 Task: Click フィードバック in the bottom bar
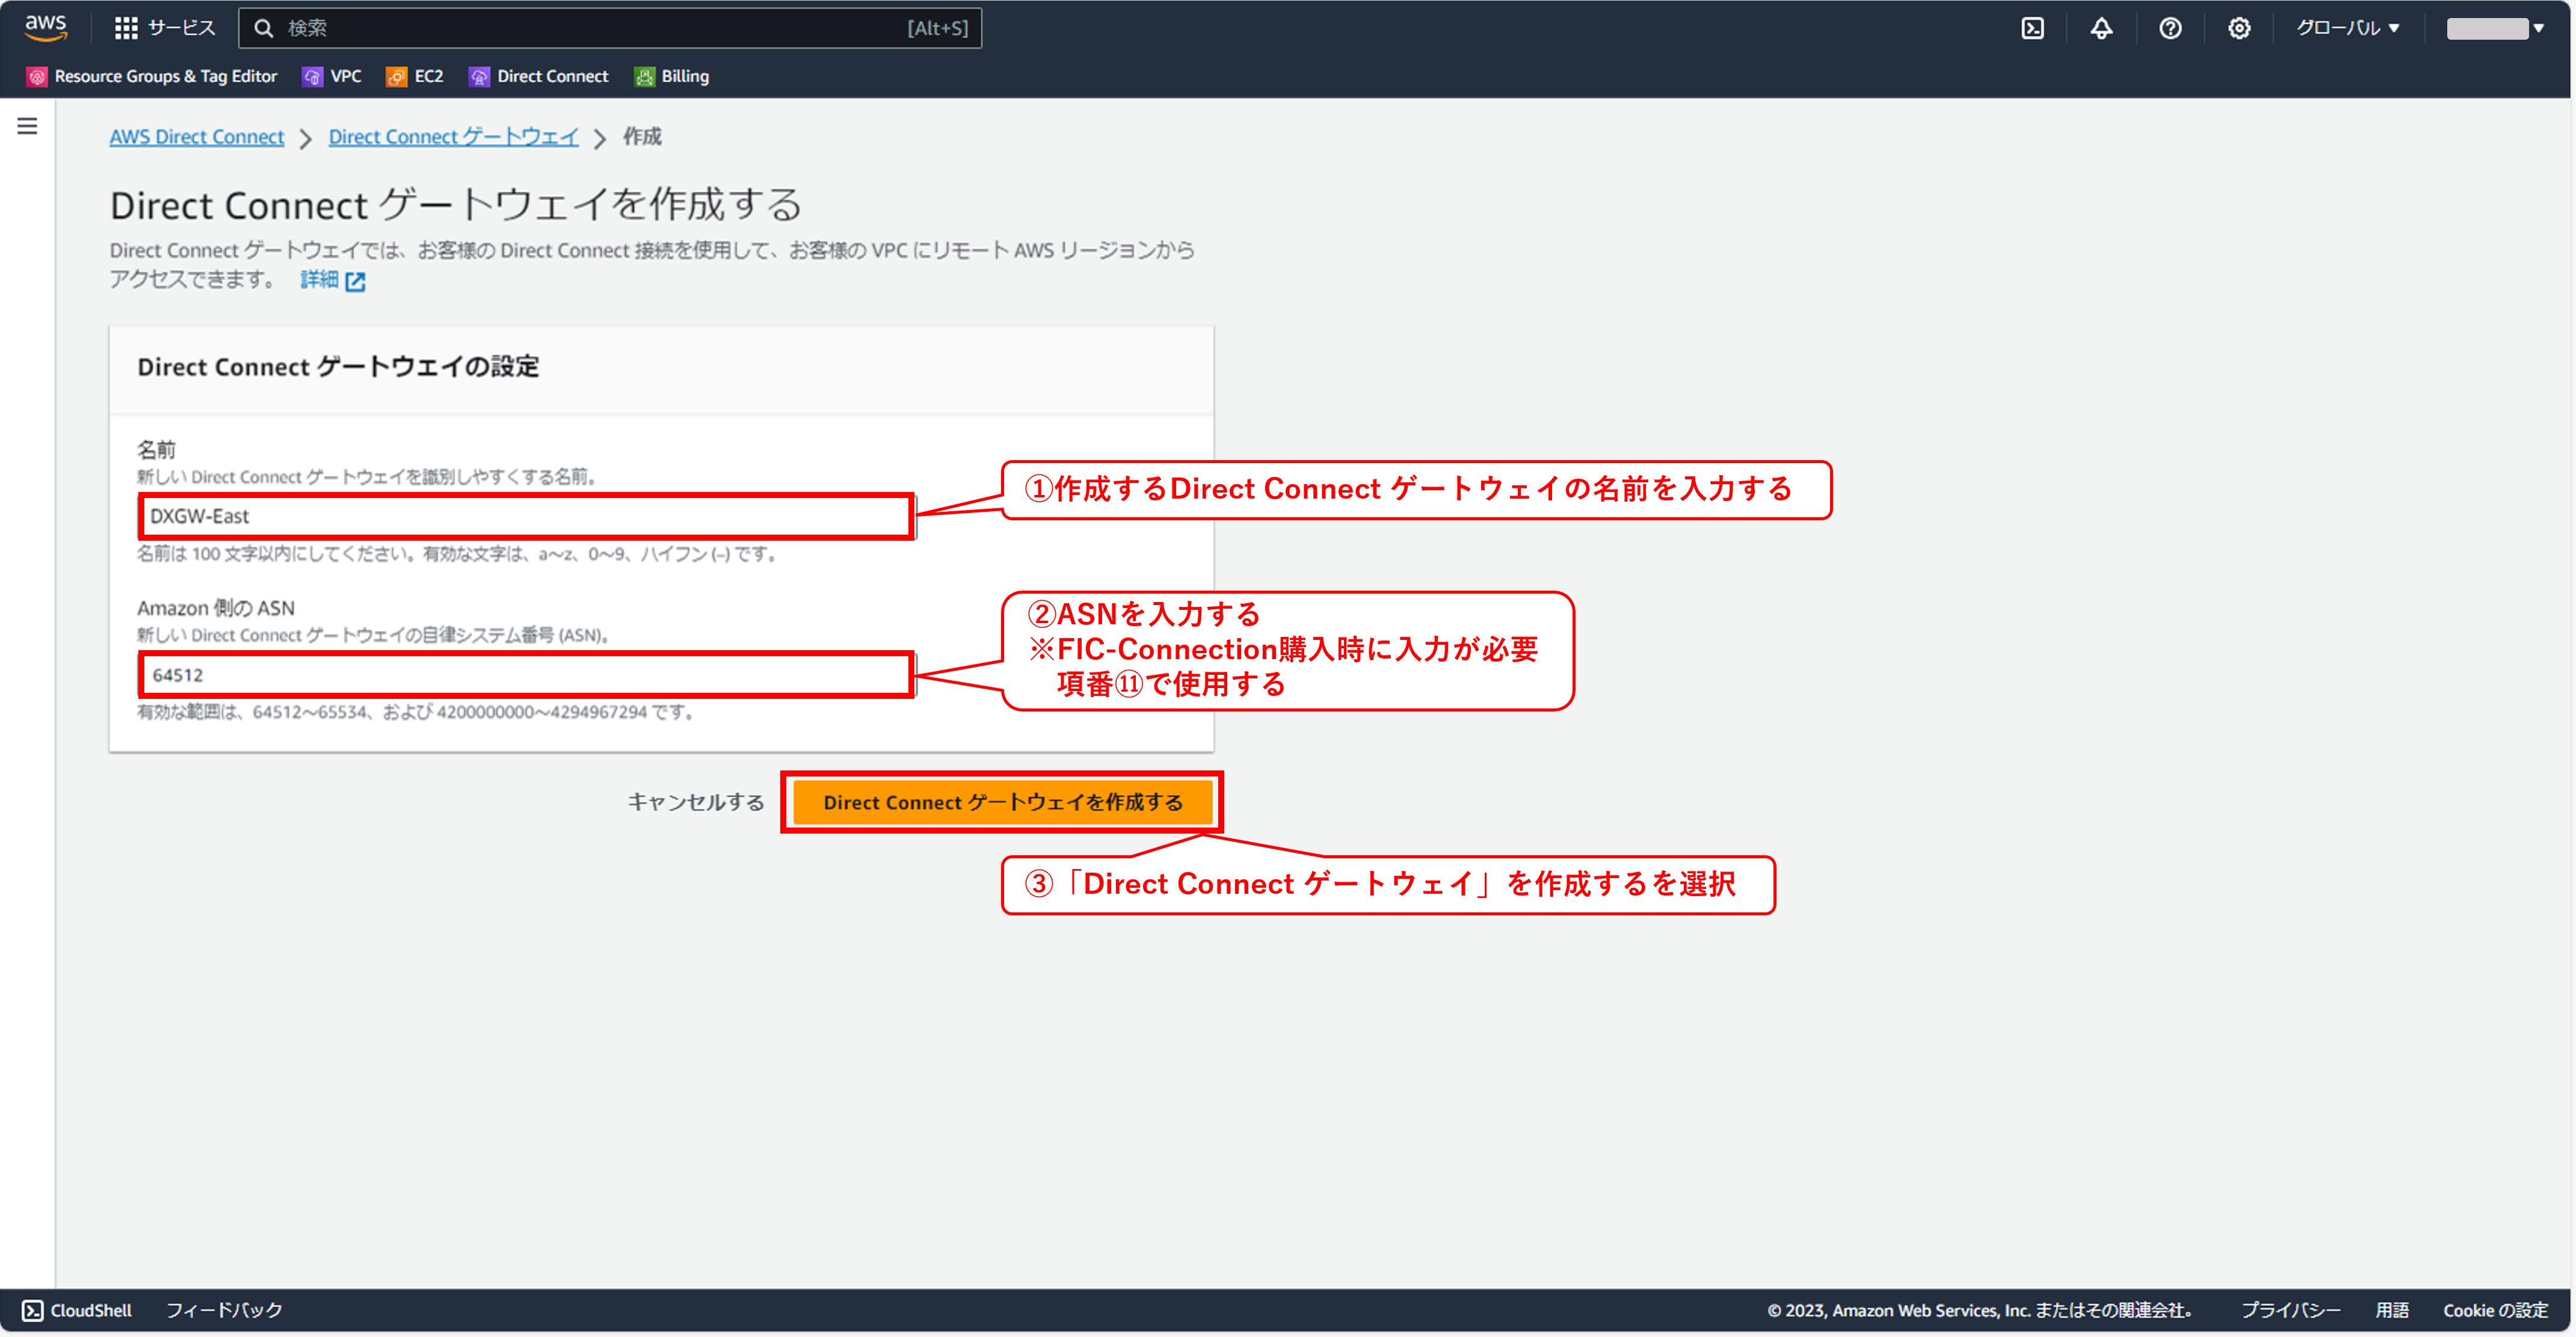pyautogui.click(x=225, y=1310)
